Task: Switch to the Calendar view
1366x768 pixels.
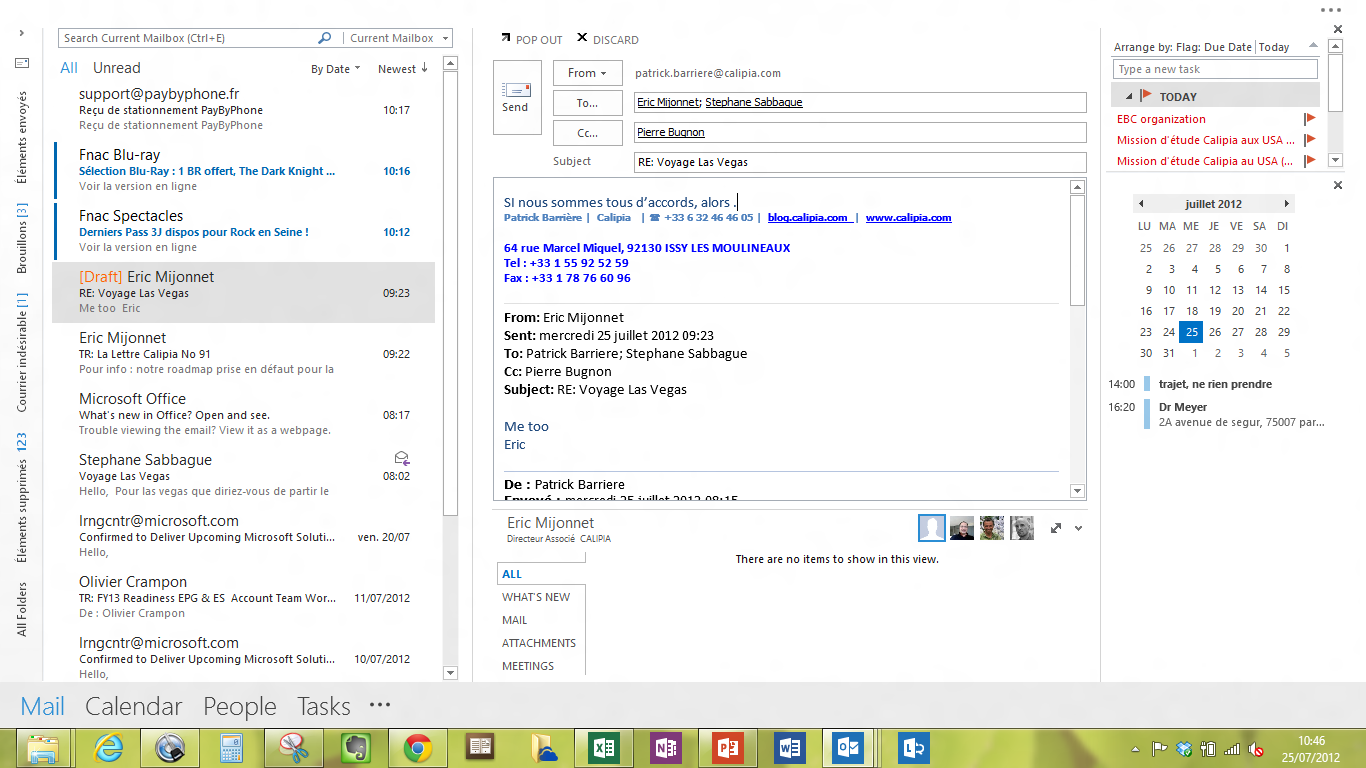Action: 133,706
